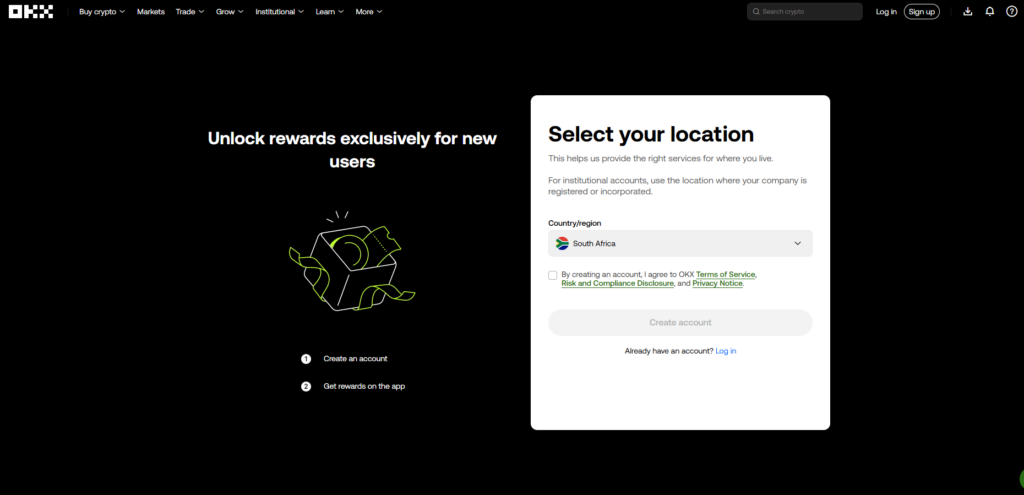Click the OKX logo

(x=31, y=12)
